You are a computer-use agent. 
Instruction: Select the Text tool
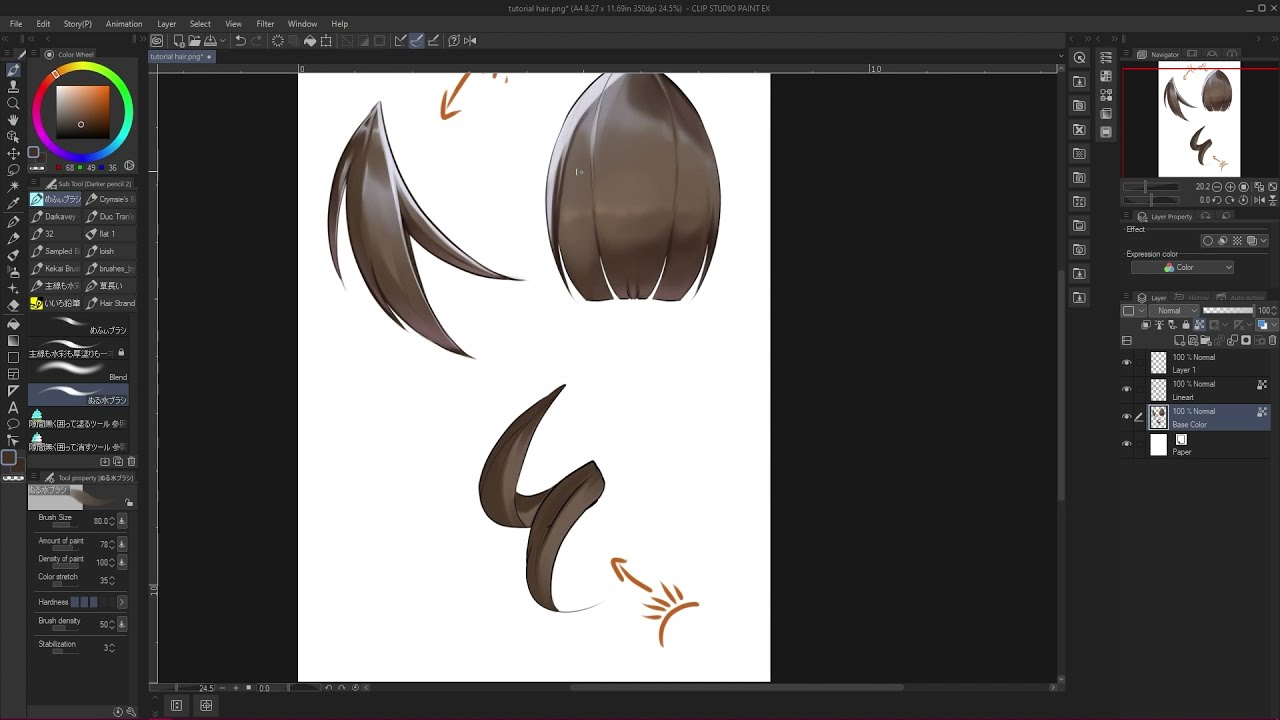point(13,407)
